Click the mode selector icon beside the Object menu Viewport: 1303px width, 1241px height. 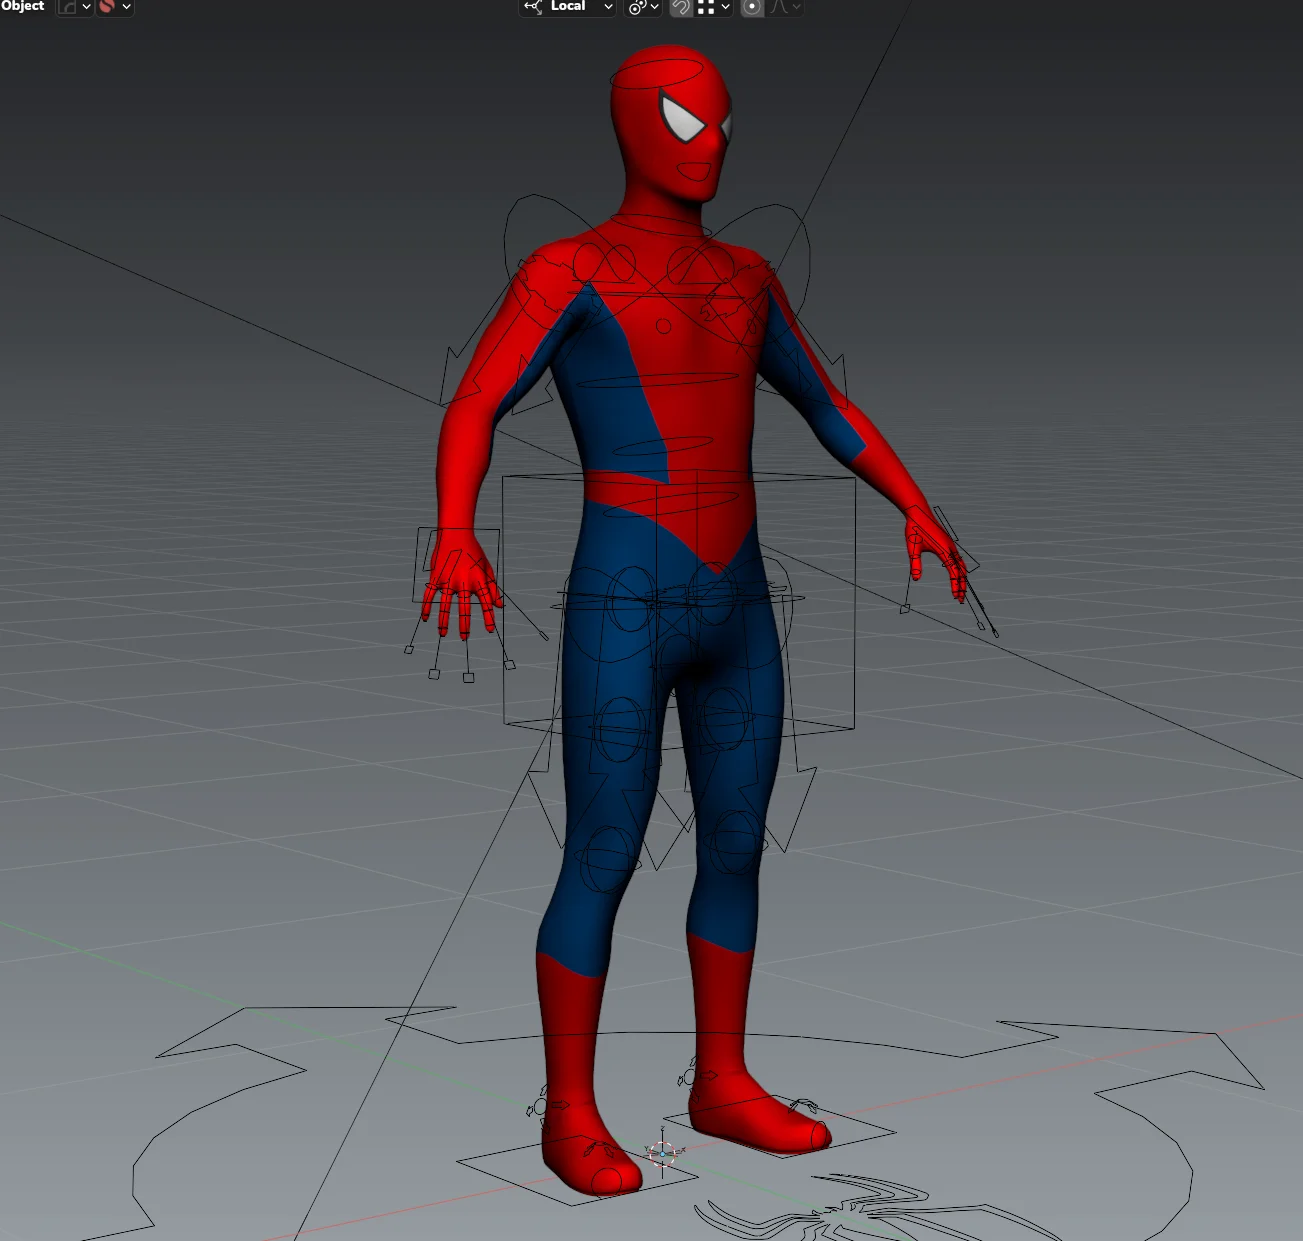[67, 7]
